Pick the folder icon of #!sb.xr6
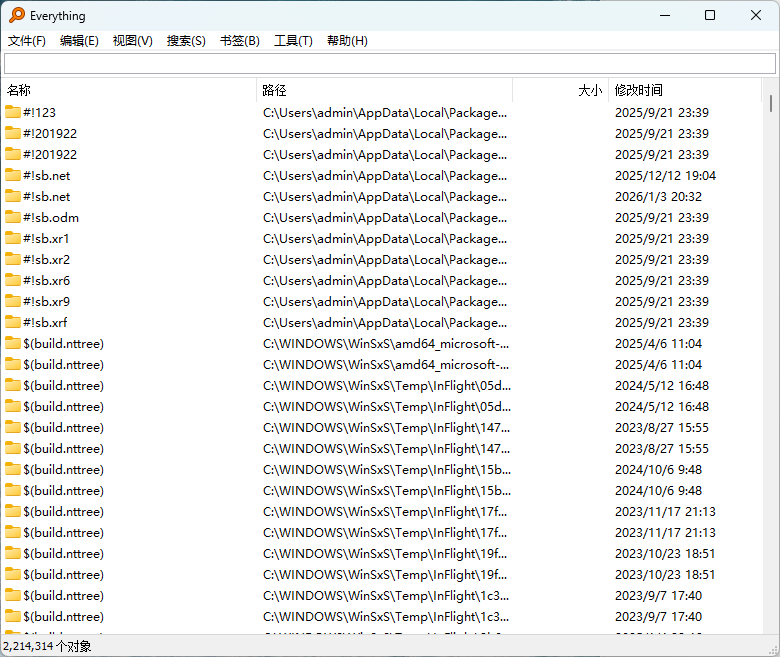 click(13, 280)
